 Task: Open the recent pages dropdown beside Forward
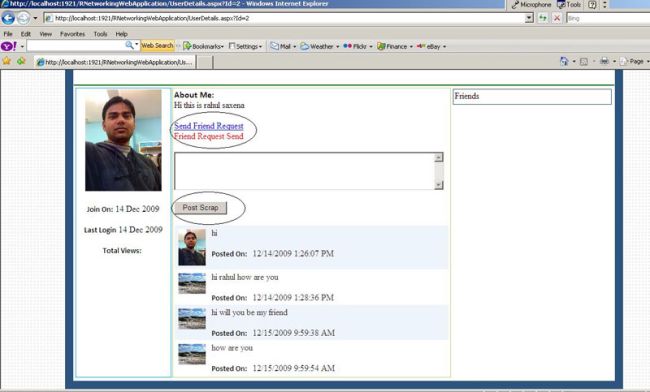(x=35, y=18)
